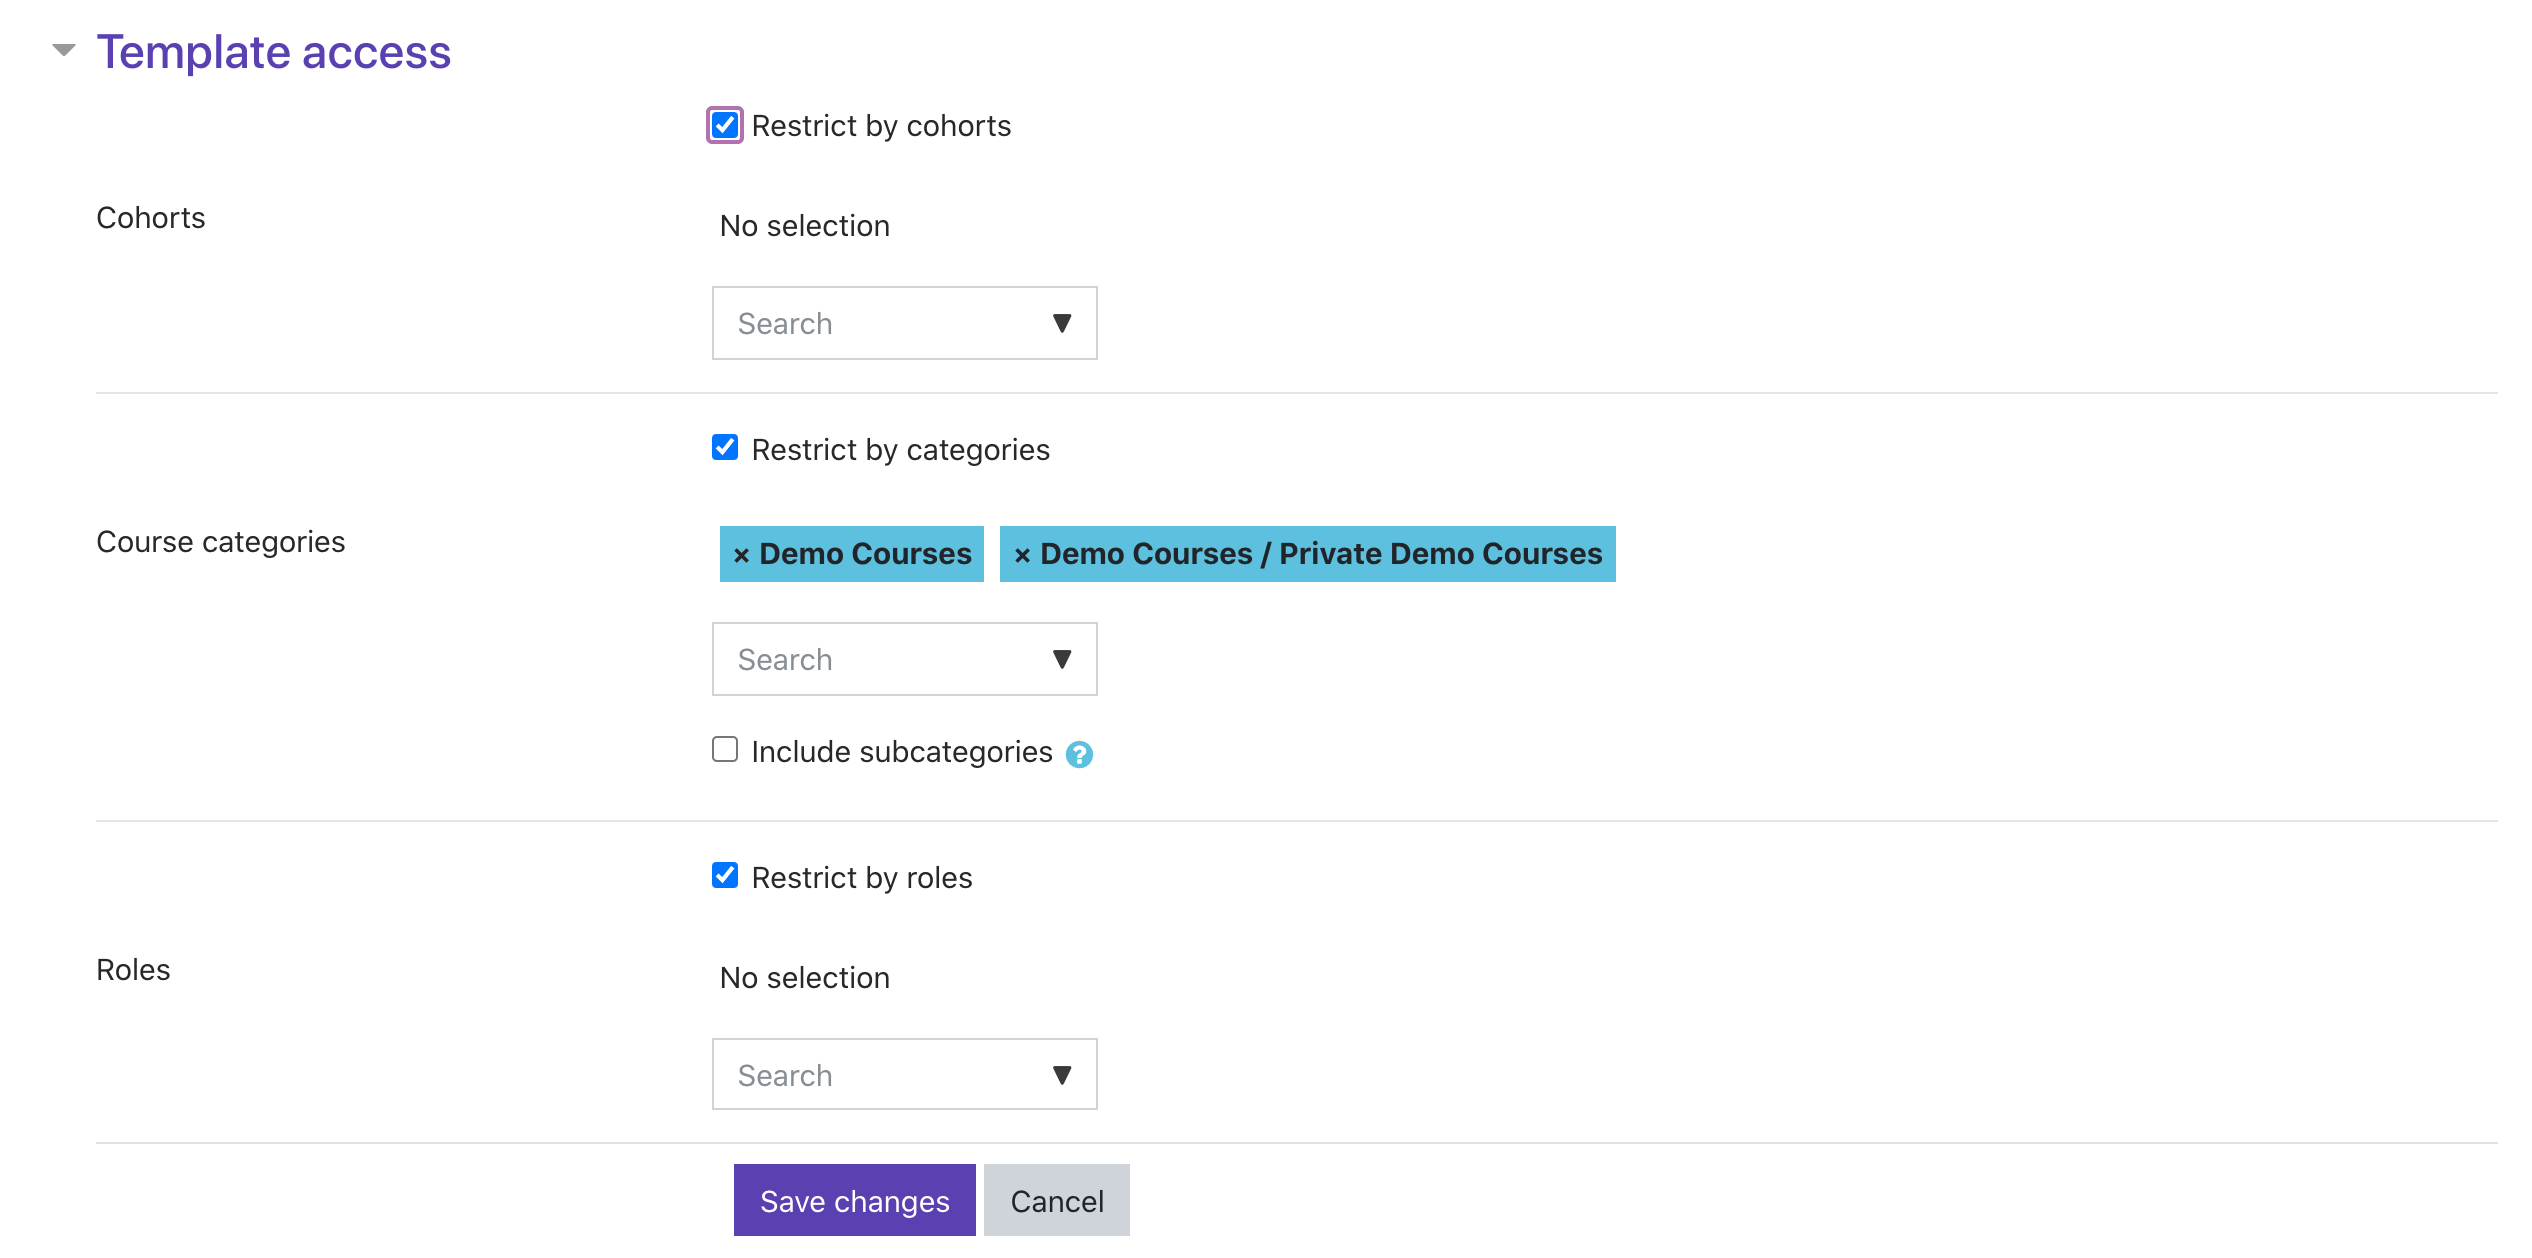Open the Course categories search dropdown
This screenshot has width=2532, height=1258.
point(1062,659)
